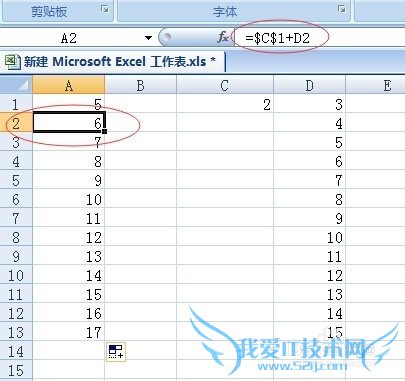405x381 pixels.
Task: Click cell A6 containing 10
Action: click(x=69, y=198)
